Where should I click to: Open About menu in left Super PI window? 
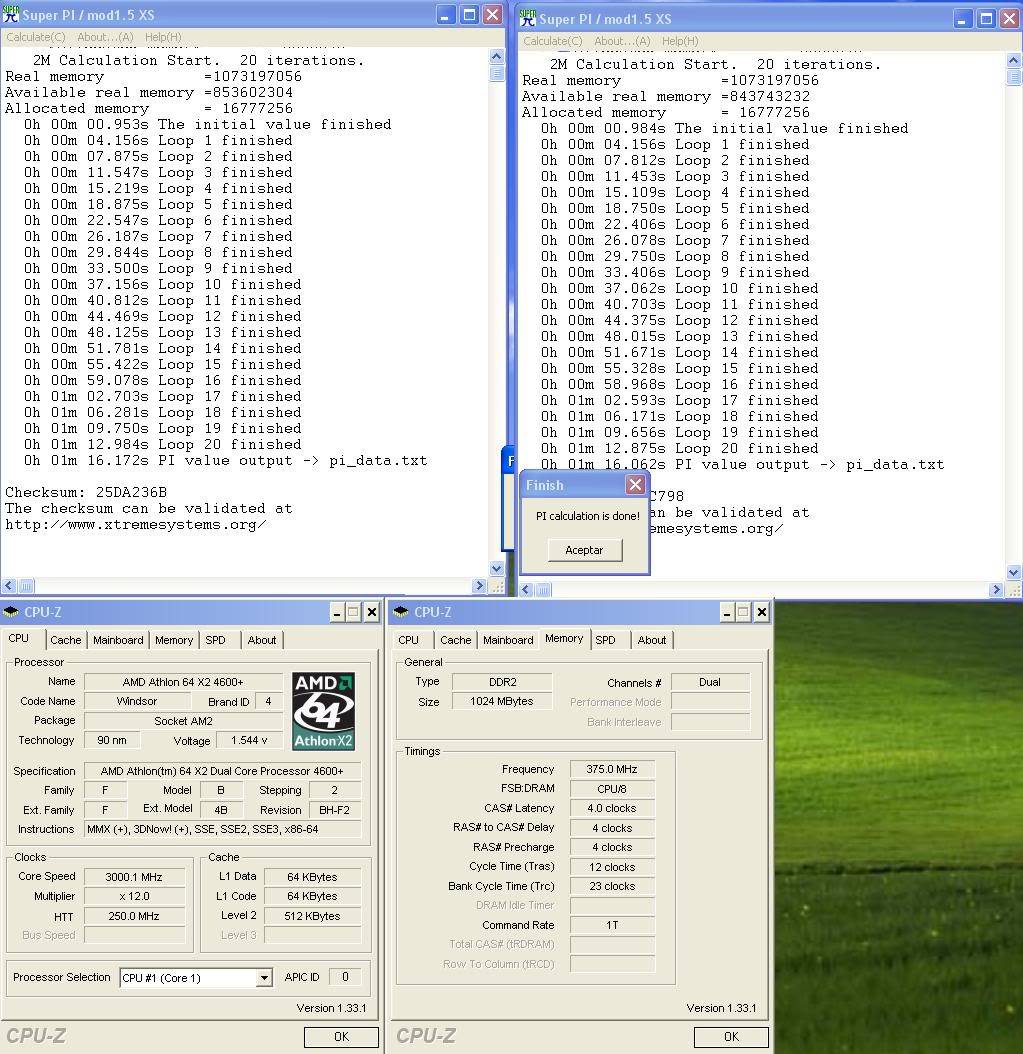[105, 37]
